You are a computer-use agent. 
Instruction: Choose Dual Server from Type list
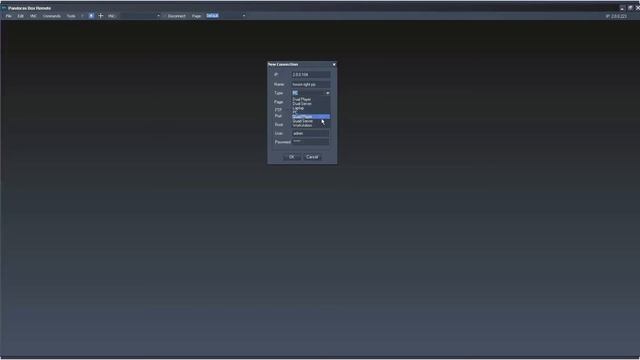311,104
